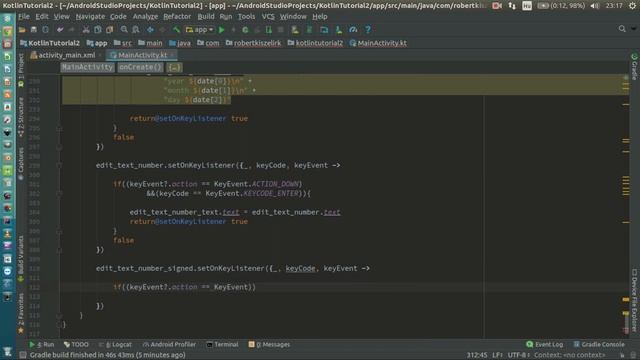
Task: Open the Navigate menu
Action: point(90,17)
